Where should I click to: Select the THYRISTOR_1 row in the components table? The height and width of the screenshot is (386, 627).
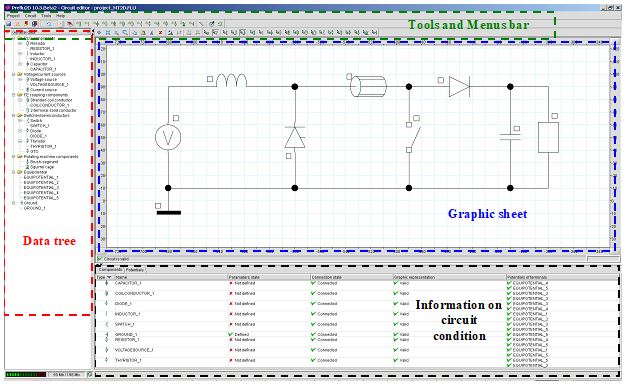click(356, 360)
